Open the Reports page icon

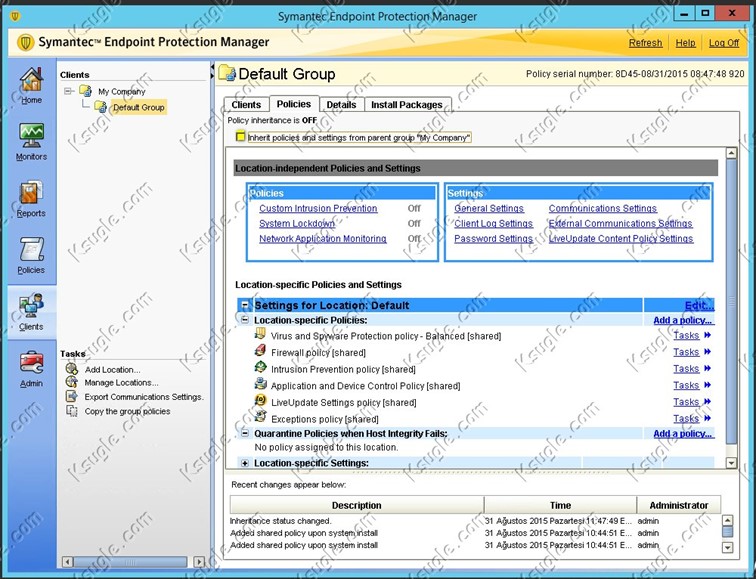[31, 192]
